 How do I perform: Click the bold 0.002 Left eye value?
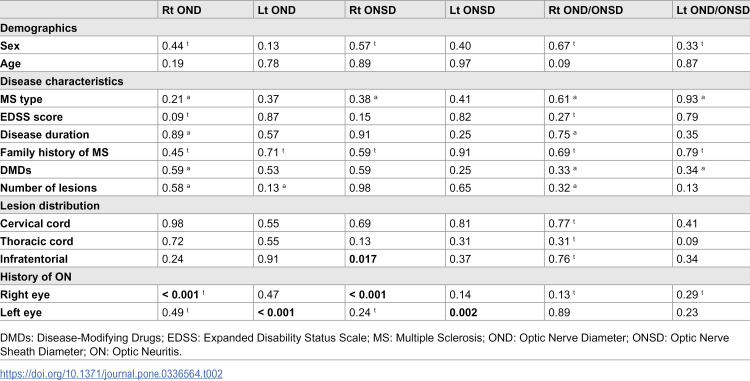pyautogui.click(x=463, y=313)
